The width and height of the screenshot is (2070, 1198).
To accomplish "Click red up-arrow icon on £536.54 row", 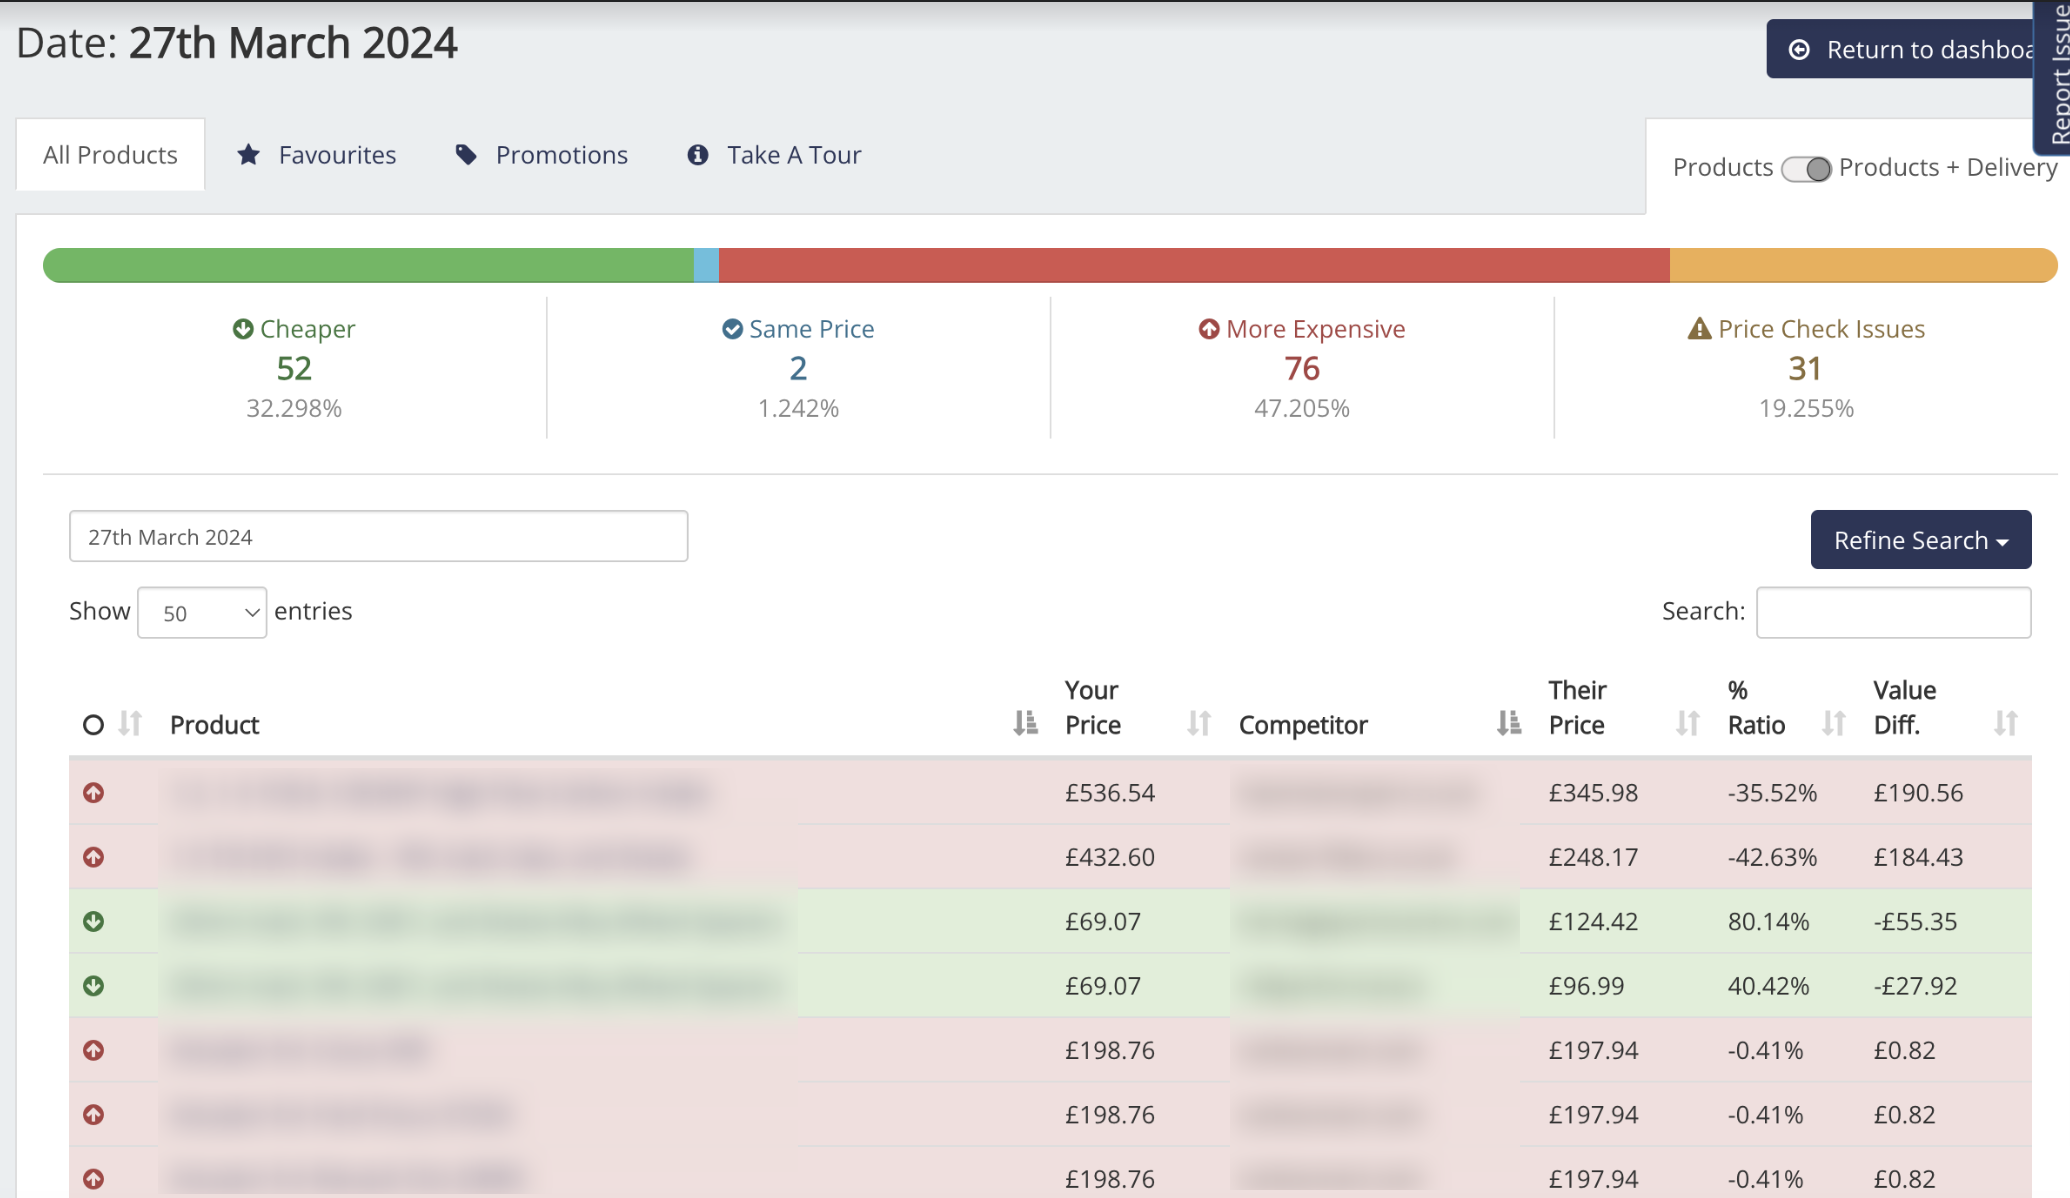I will (x=94, y=793).
